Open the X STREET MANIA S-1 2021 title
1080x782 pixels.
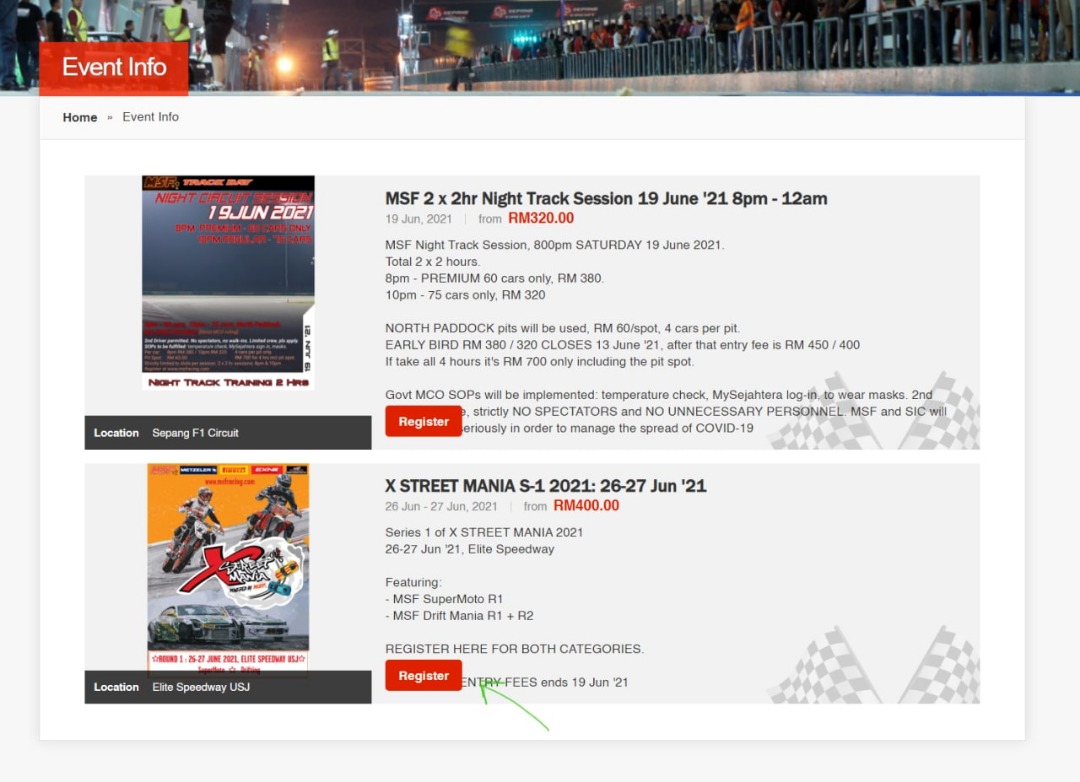coord(546,486)
